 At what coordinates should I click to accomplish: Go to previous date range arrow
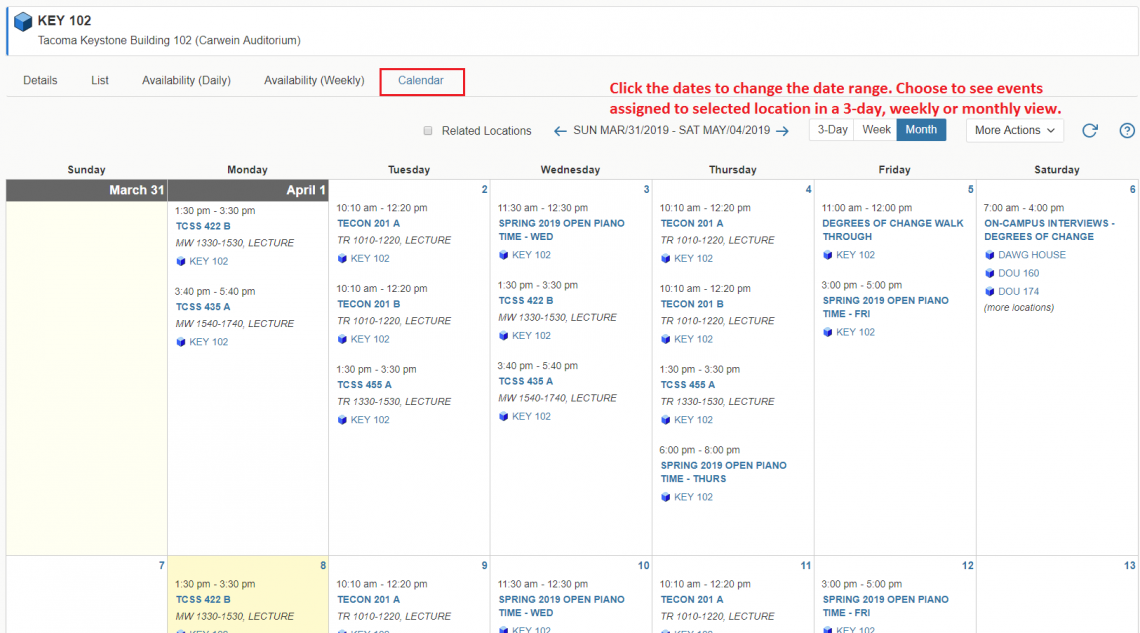tap(559, 131)
